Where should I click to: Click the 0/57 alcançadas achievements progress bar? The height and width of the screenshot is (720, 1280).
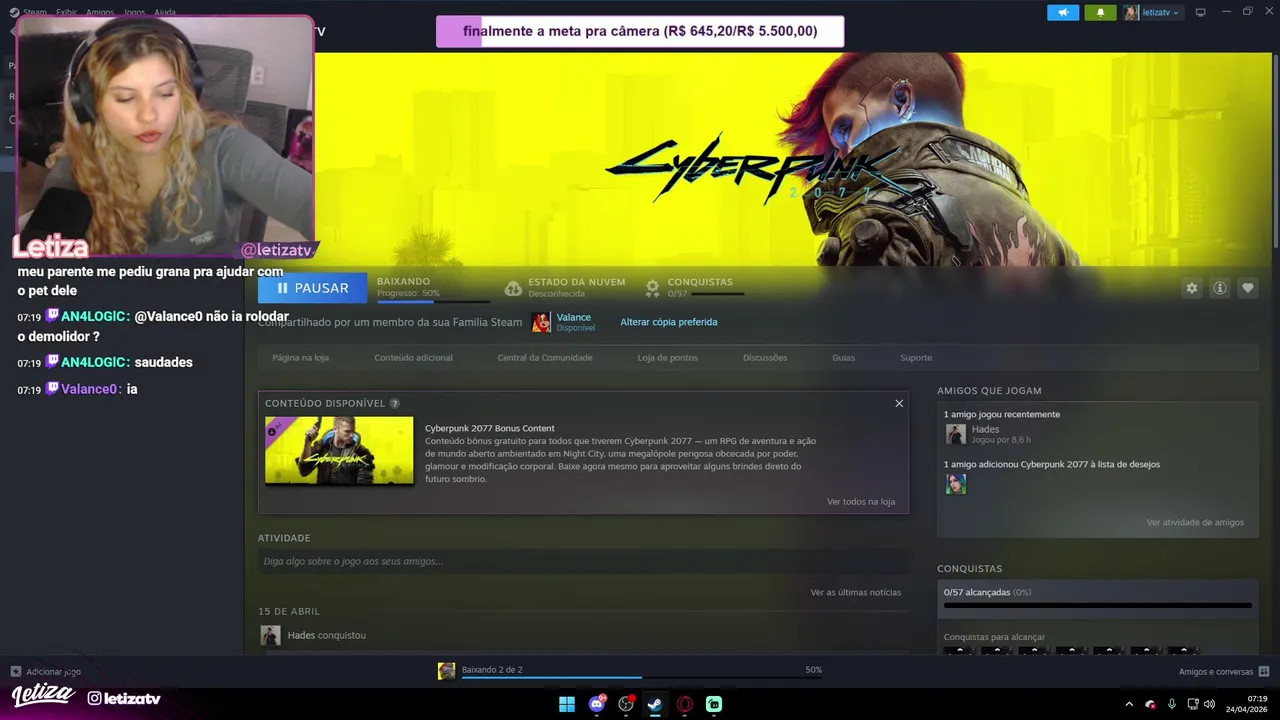1097,605
